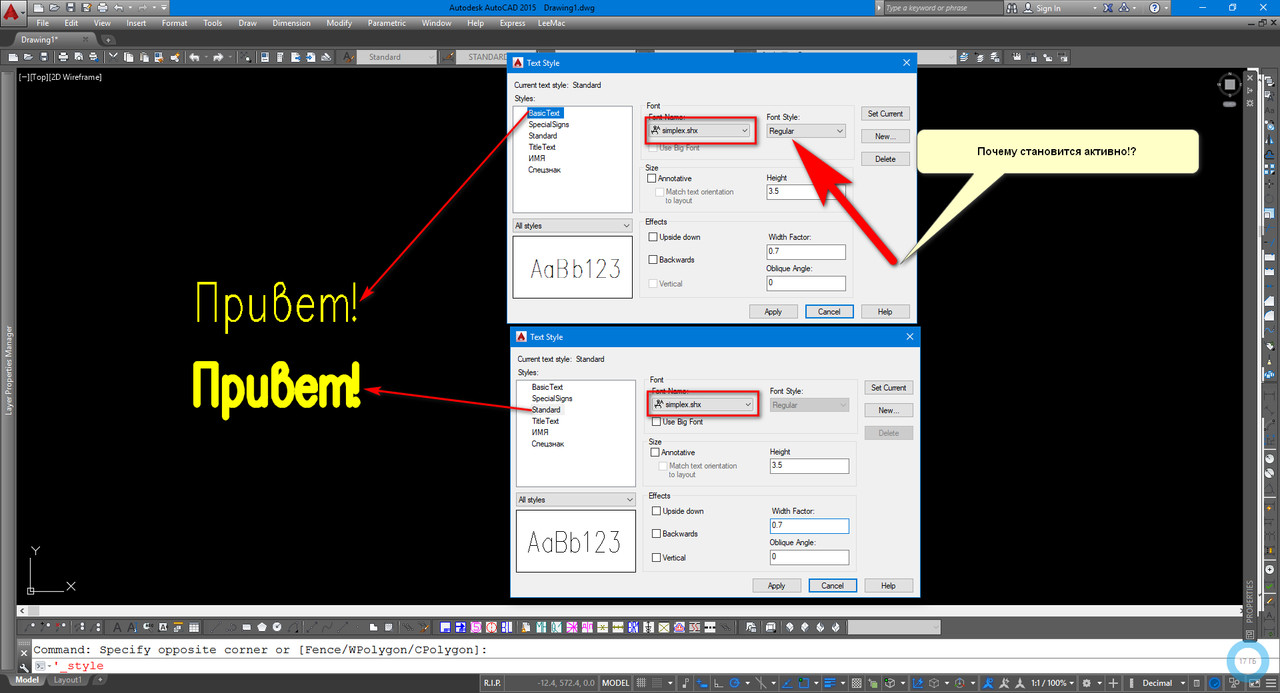This screenshot has height=693, width=1280.
Task: Open the Format menu
Action: click(174, 23)
